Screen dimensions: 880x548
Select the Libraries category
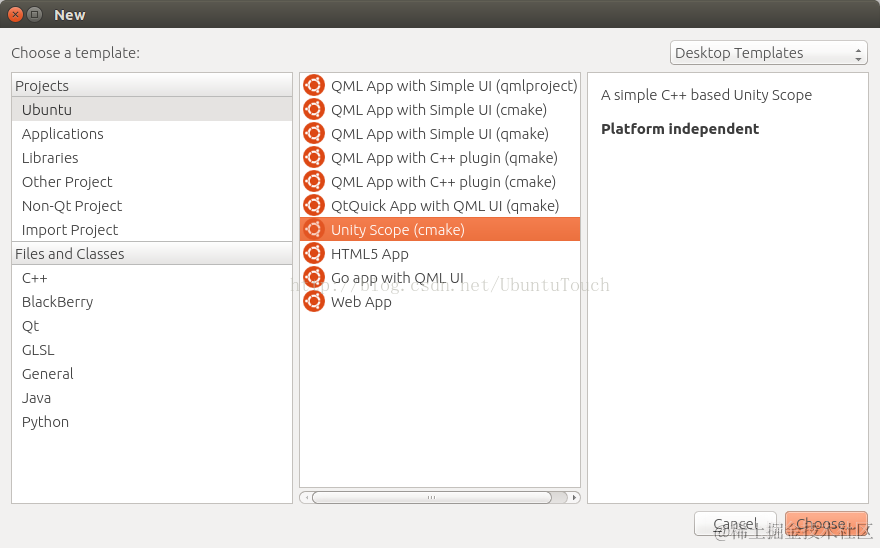coord(152,158)
